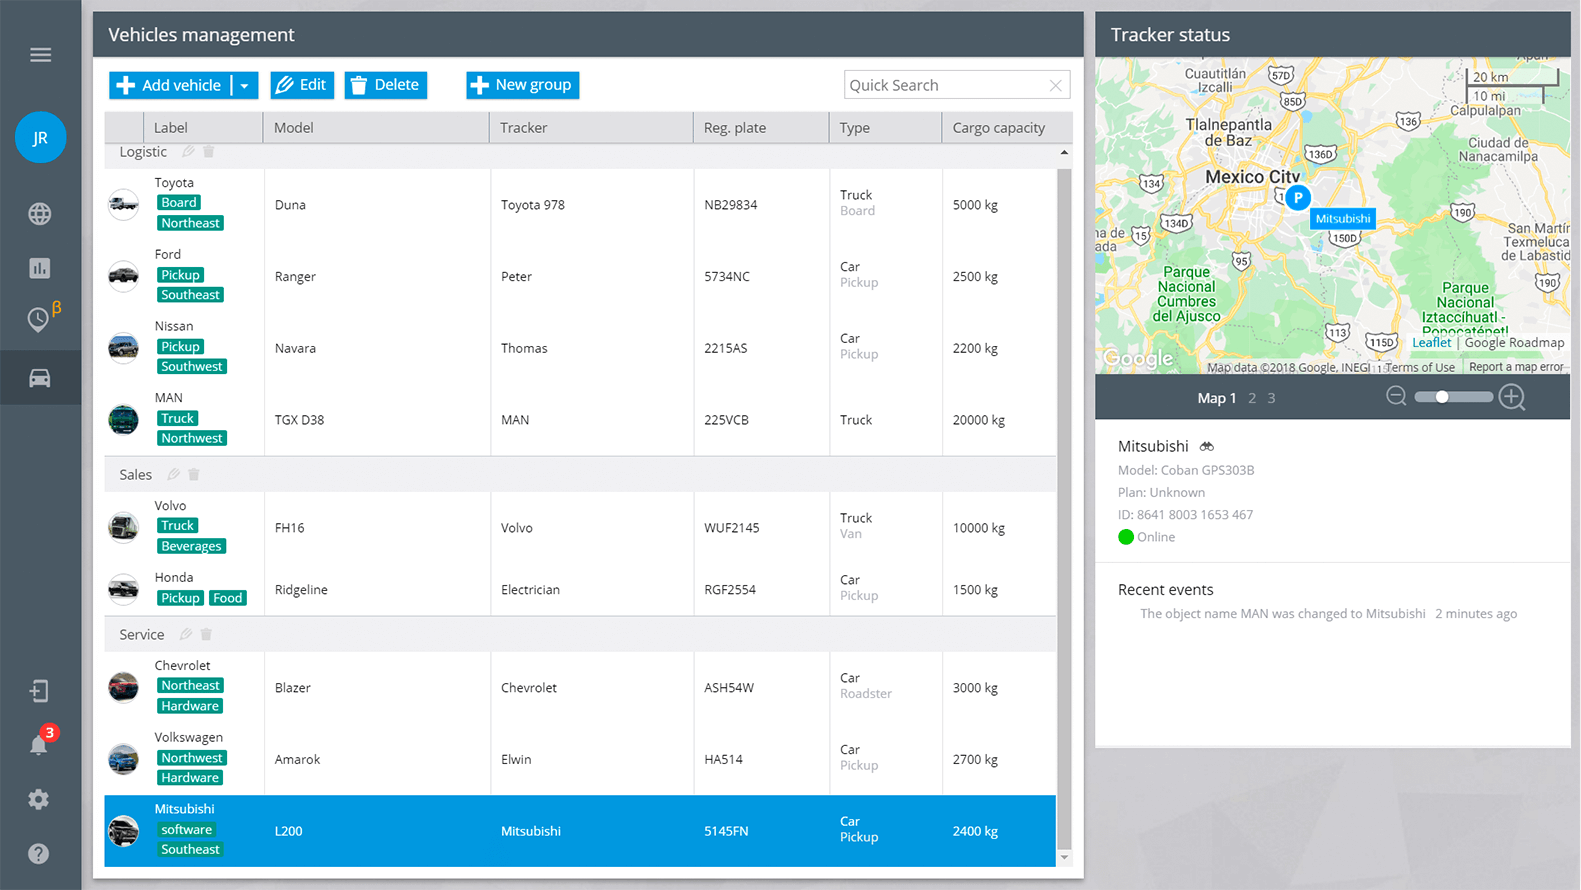The image size is (1581, 890).
Task: Select the Volkswagen Amarok row
Action: [580, 759]
